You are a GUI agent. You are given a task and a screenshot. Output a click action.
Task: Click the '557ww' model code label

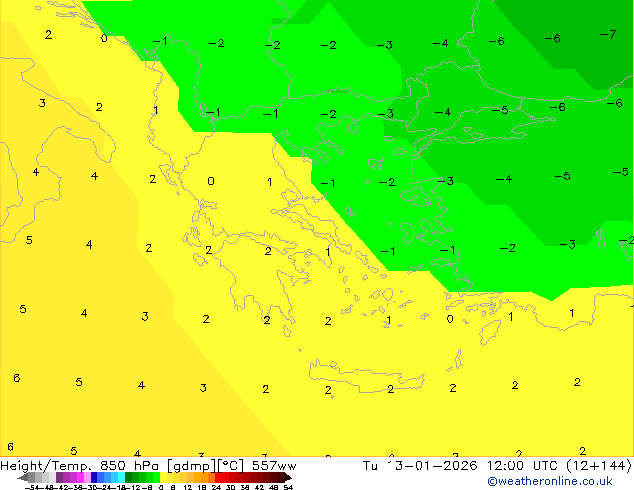(x=274, y=466)
